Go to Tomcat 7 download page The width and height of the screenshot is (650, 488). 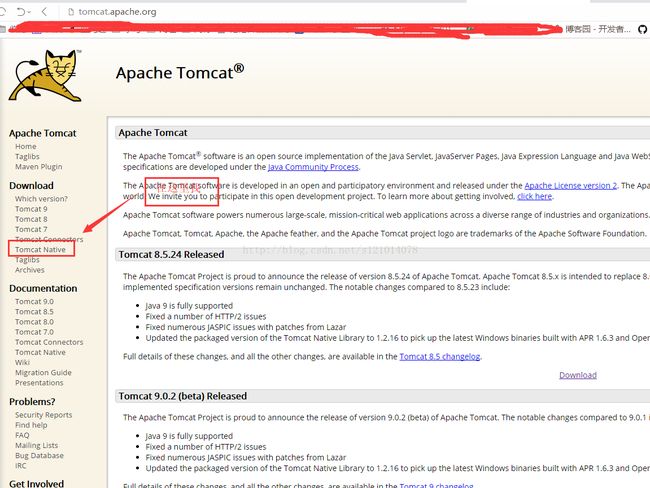click(31, 229)
